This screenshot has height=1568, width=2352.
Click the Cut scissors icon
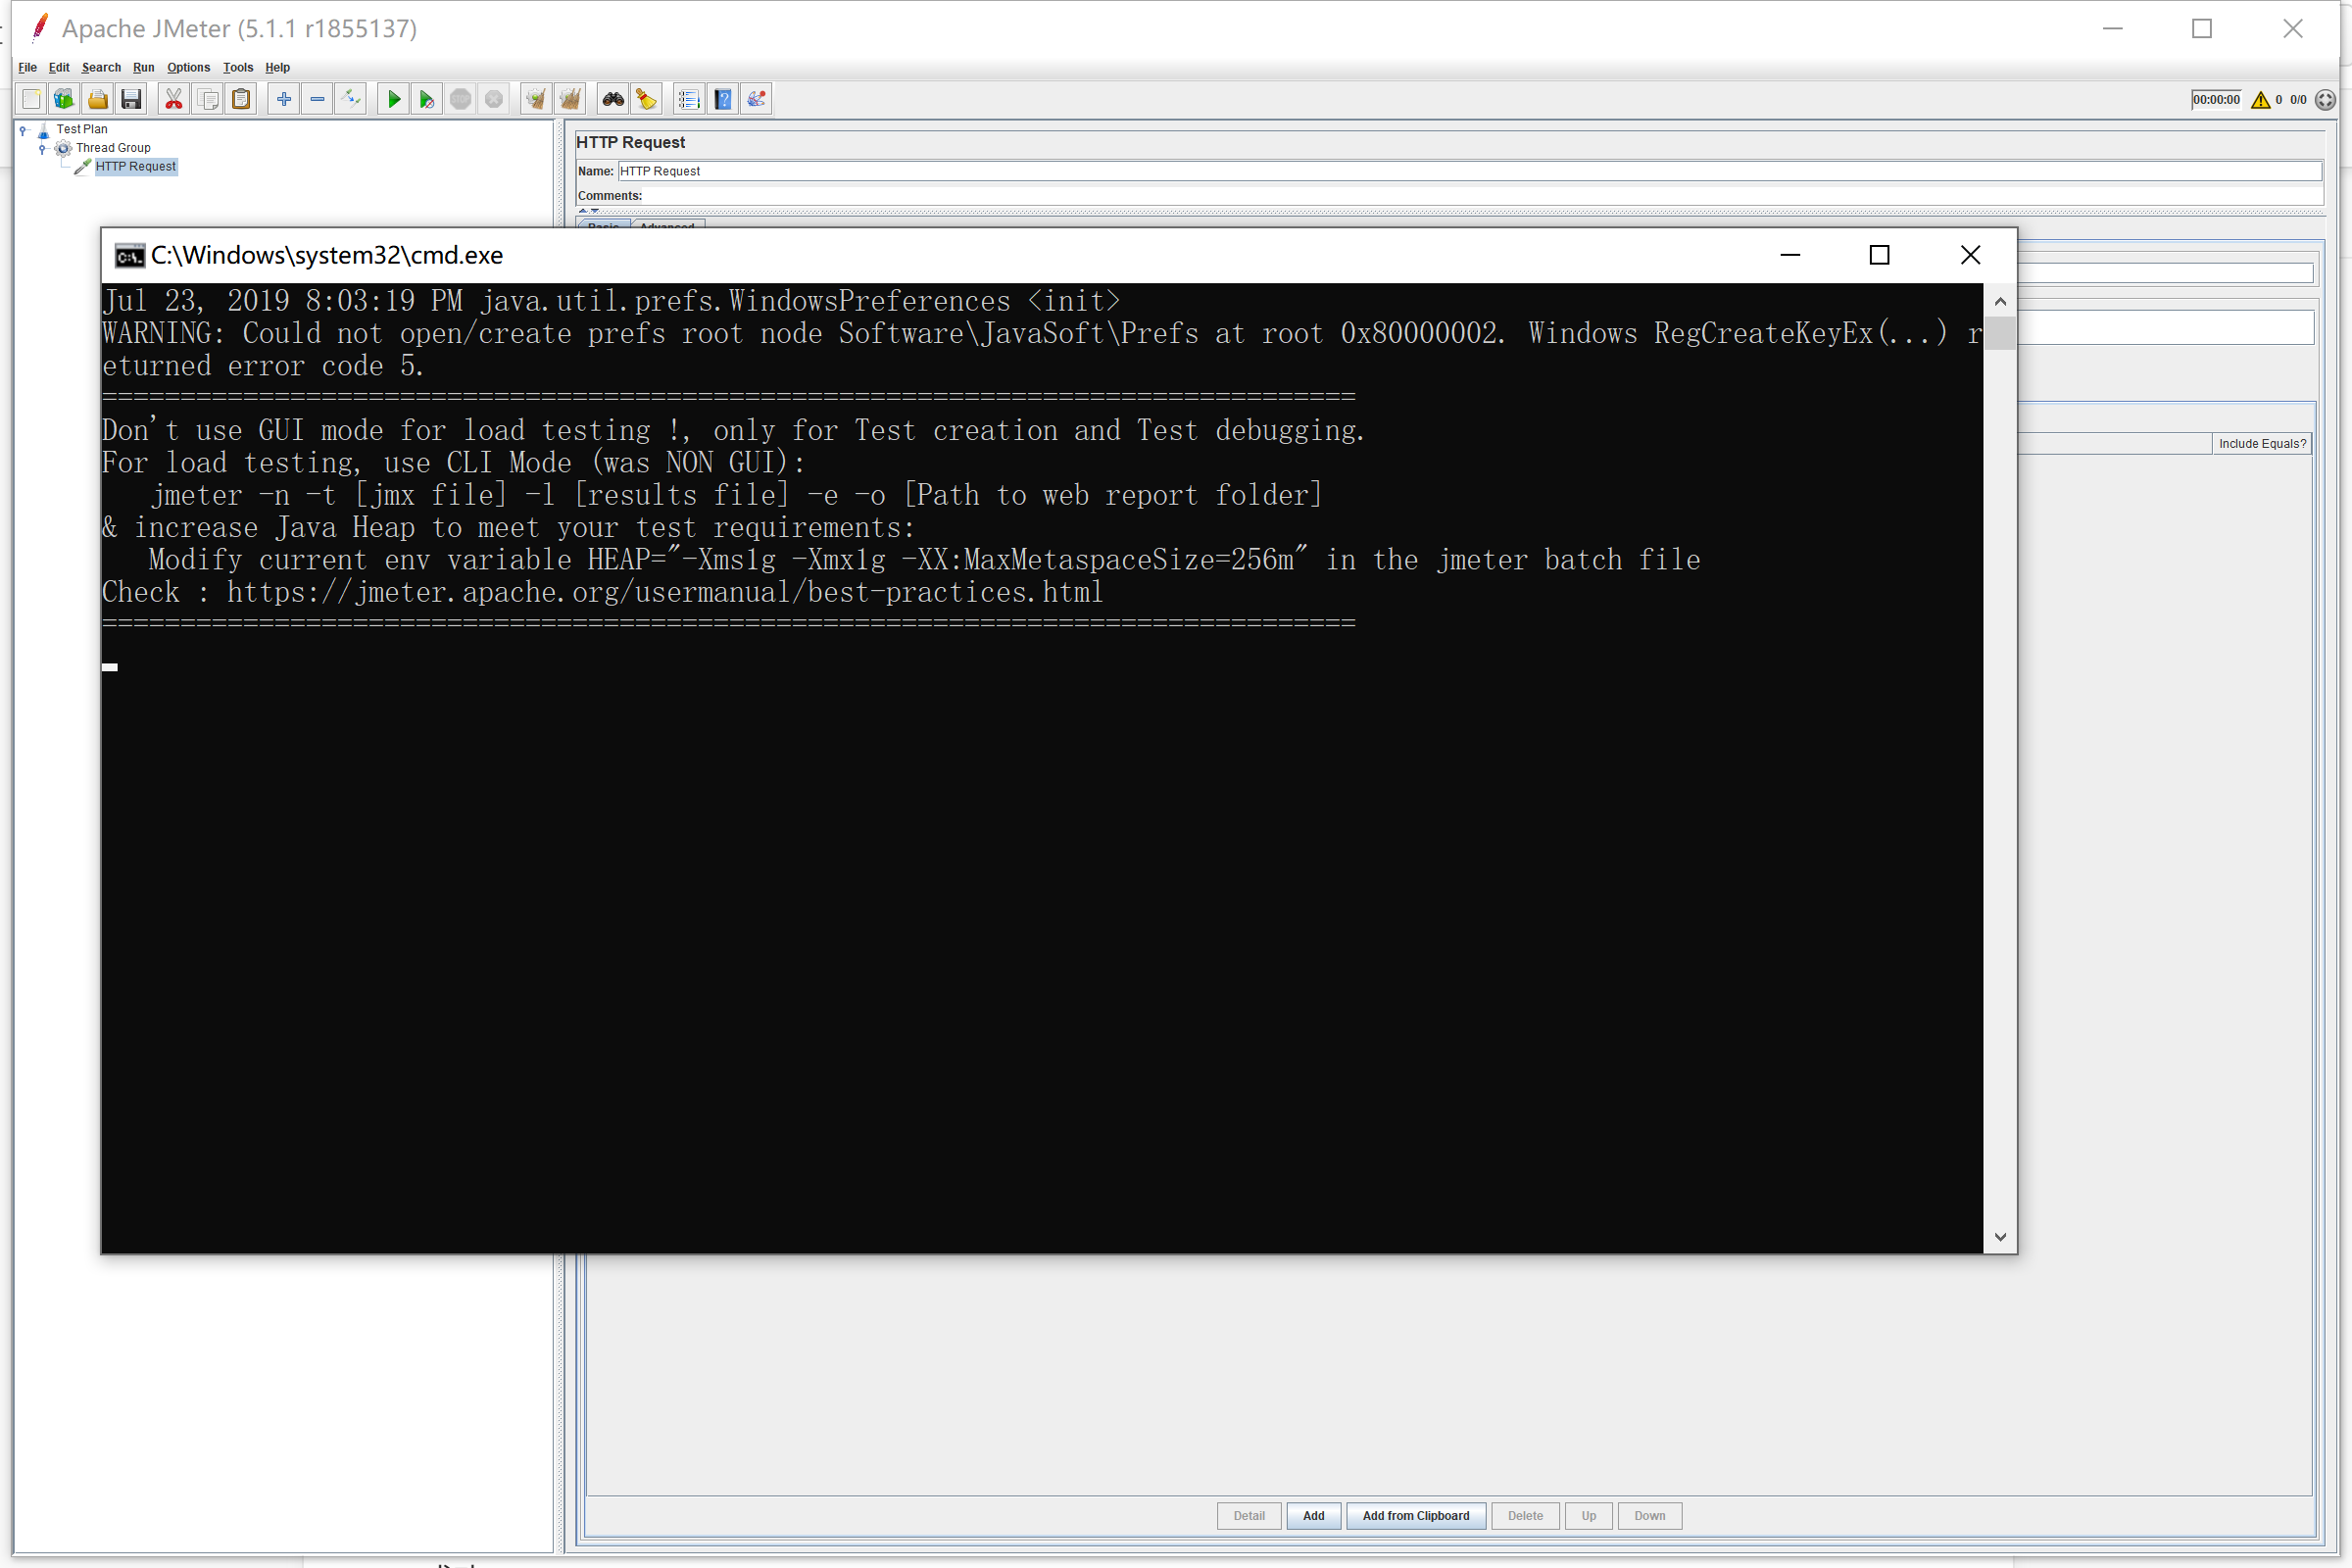(x=174, y=99)
